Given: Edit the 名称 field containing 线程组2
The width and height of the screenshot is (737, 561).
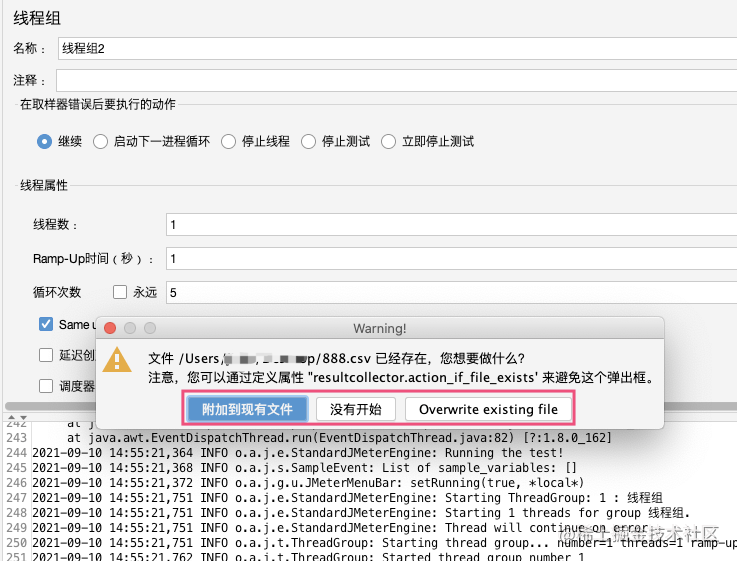Looking at the screenshot, I should click(x=397, y=48).
